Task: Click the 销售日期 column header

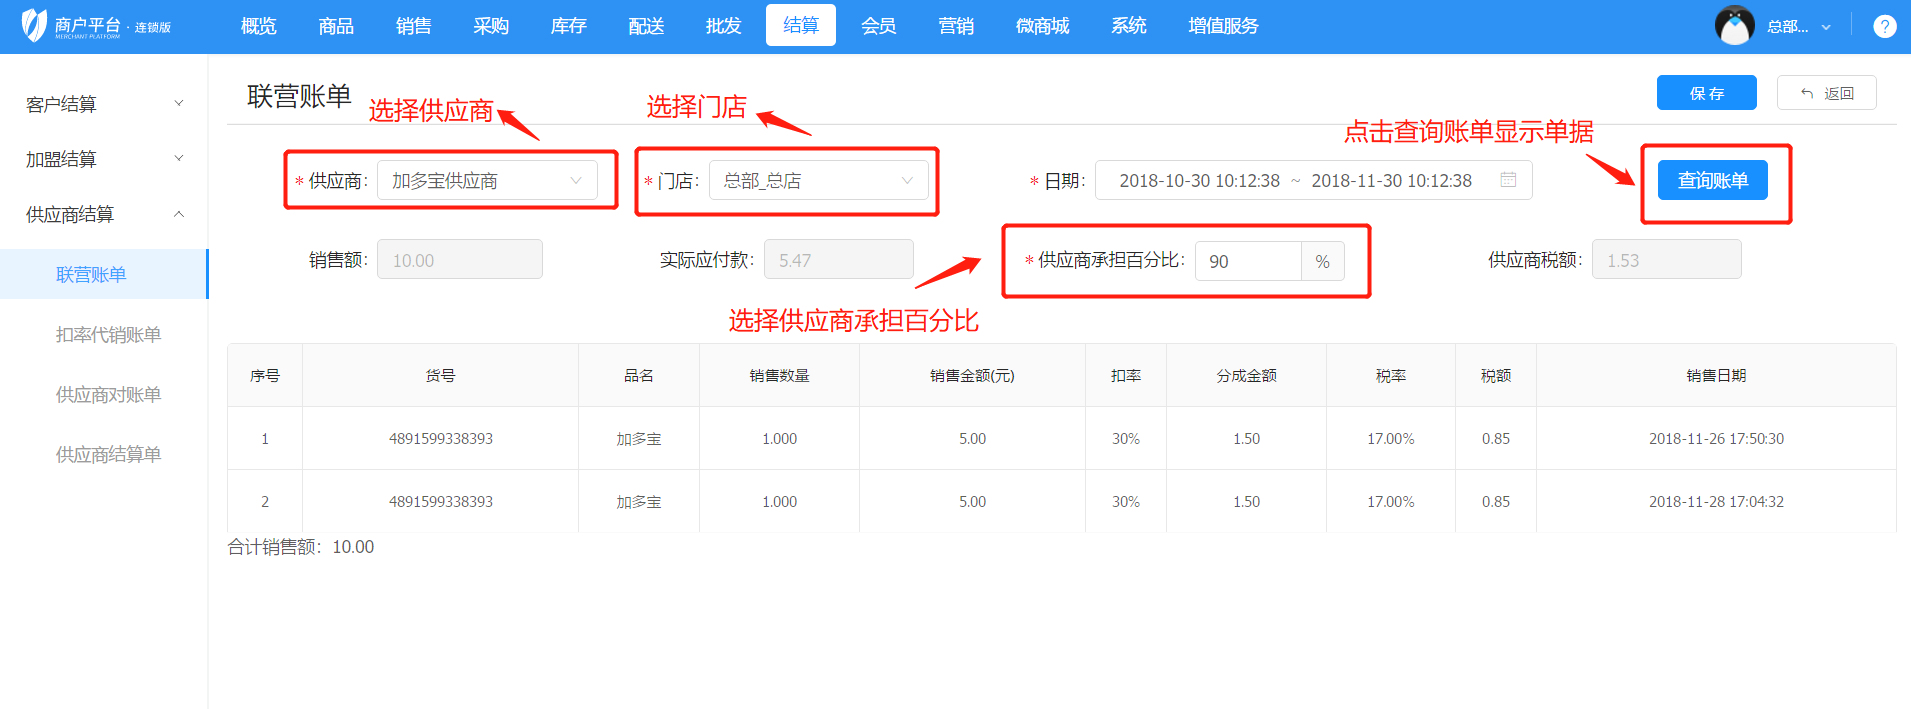Action: 1715,376
